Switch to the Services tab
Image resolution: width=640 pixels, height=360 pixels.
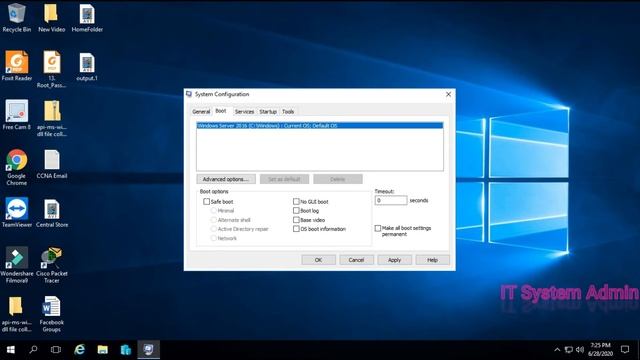tap(244, 111)
